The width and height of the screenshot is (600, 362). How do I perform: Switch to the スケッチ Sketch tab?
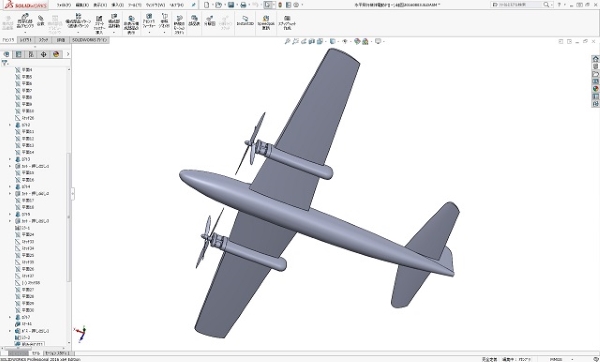point(43,40)
